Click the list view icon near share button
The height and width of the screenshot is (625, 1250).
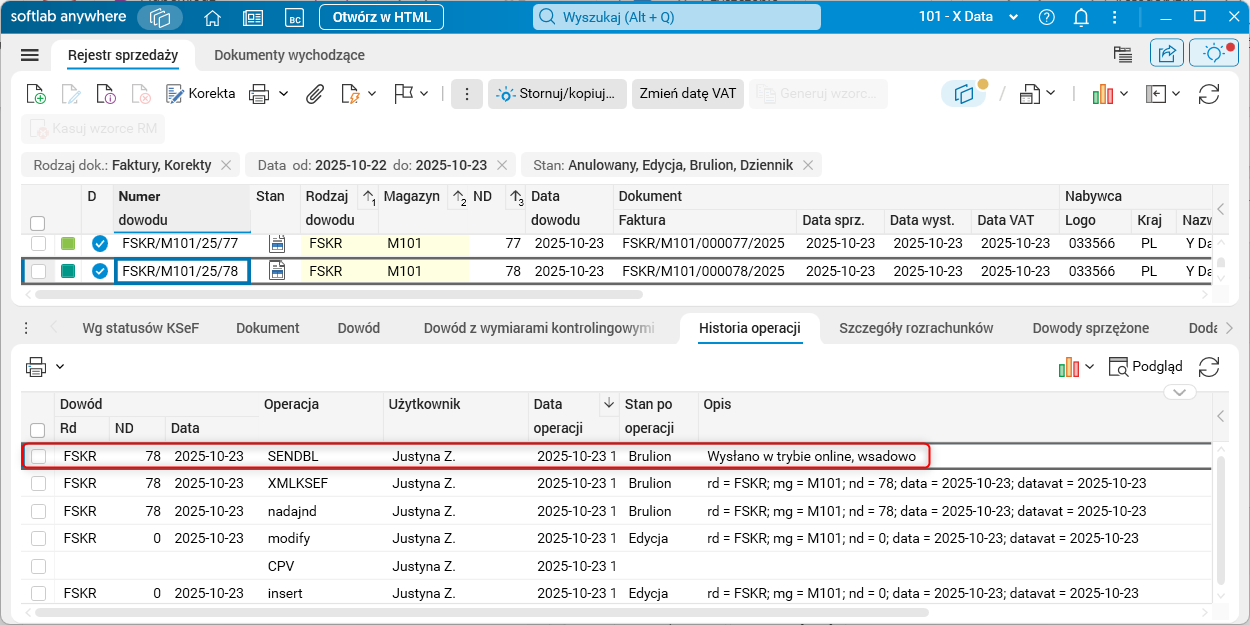point(1122,55)
